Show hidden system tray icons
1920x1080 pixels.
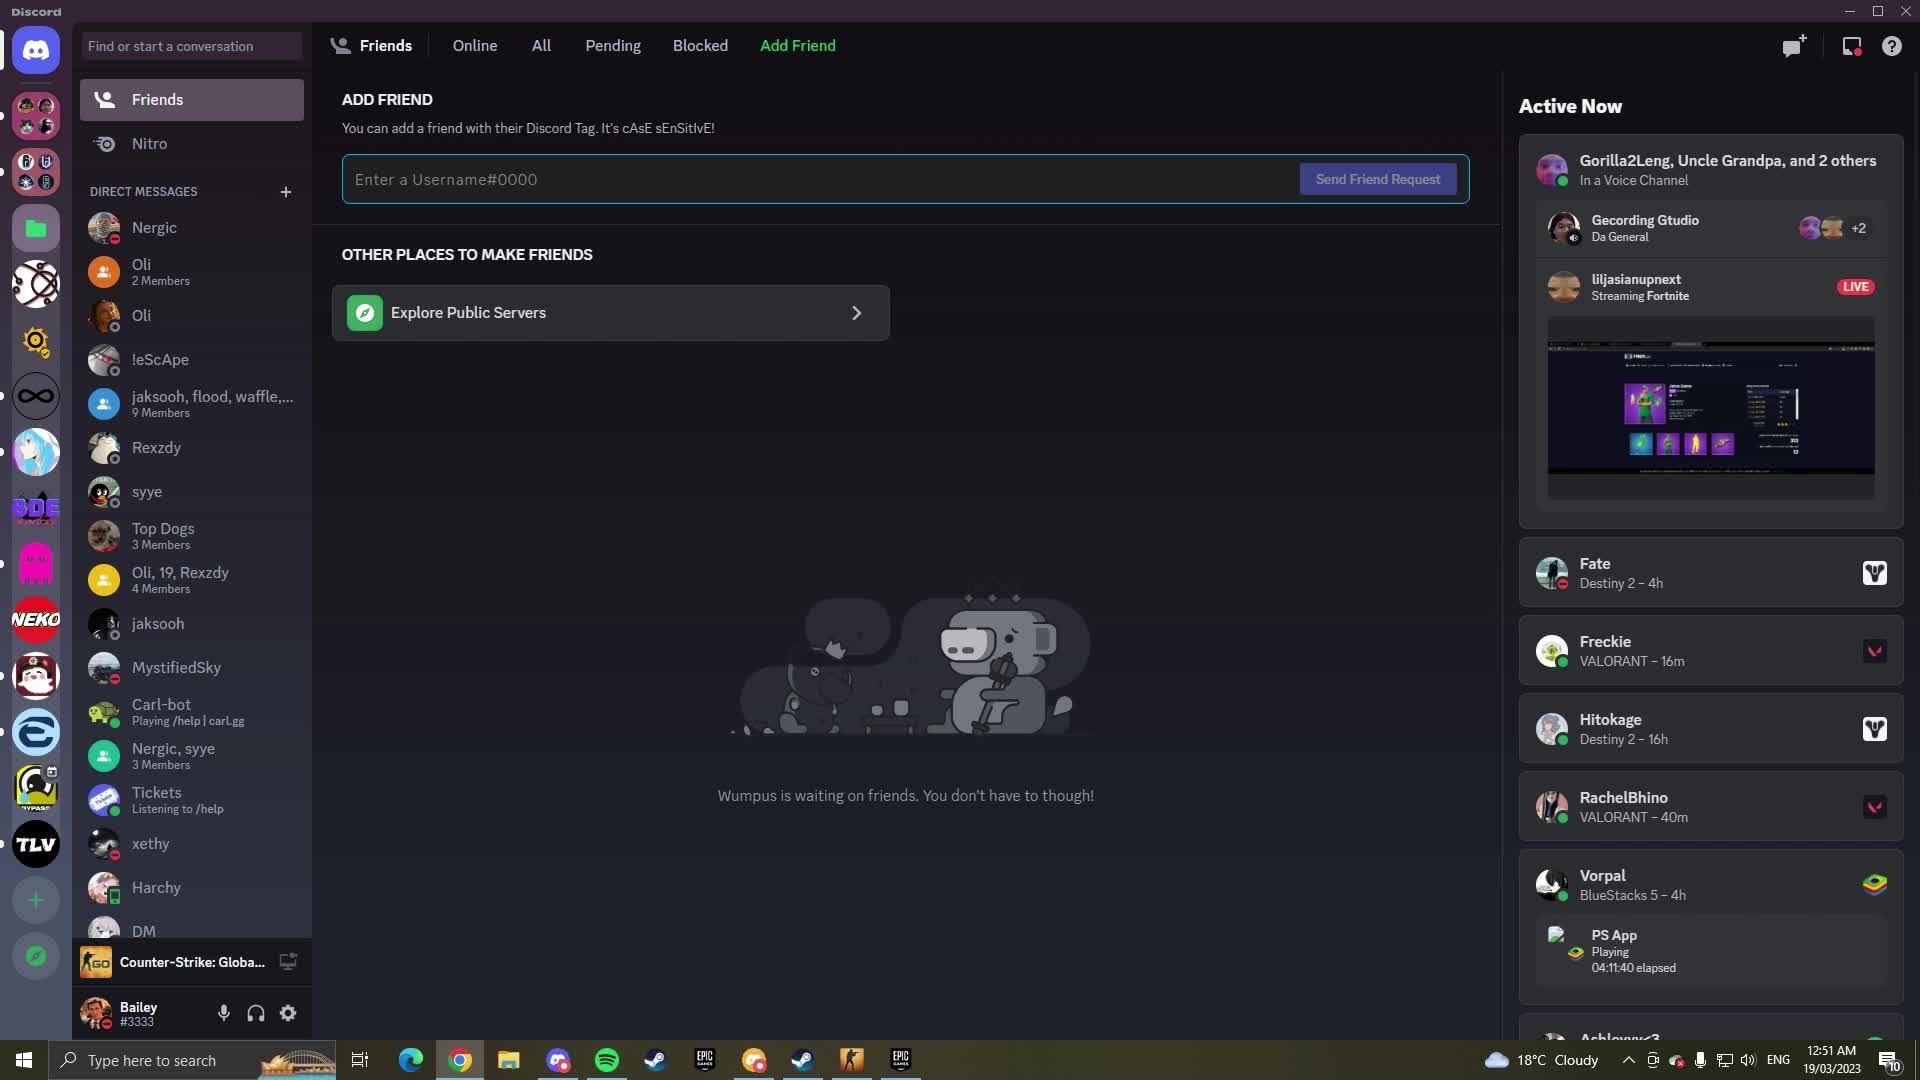click(x=1628, y=1060)
